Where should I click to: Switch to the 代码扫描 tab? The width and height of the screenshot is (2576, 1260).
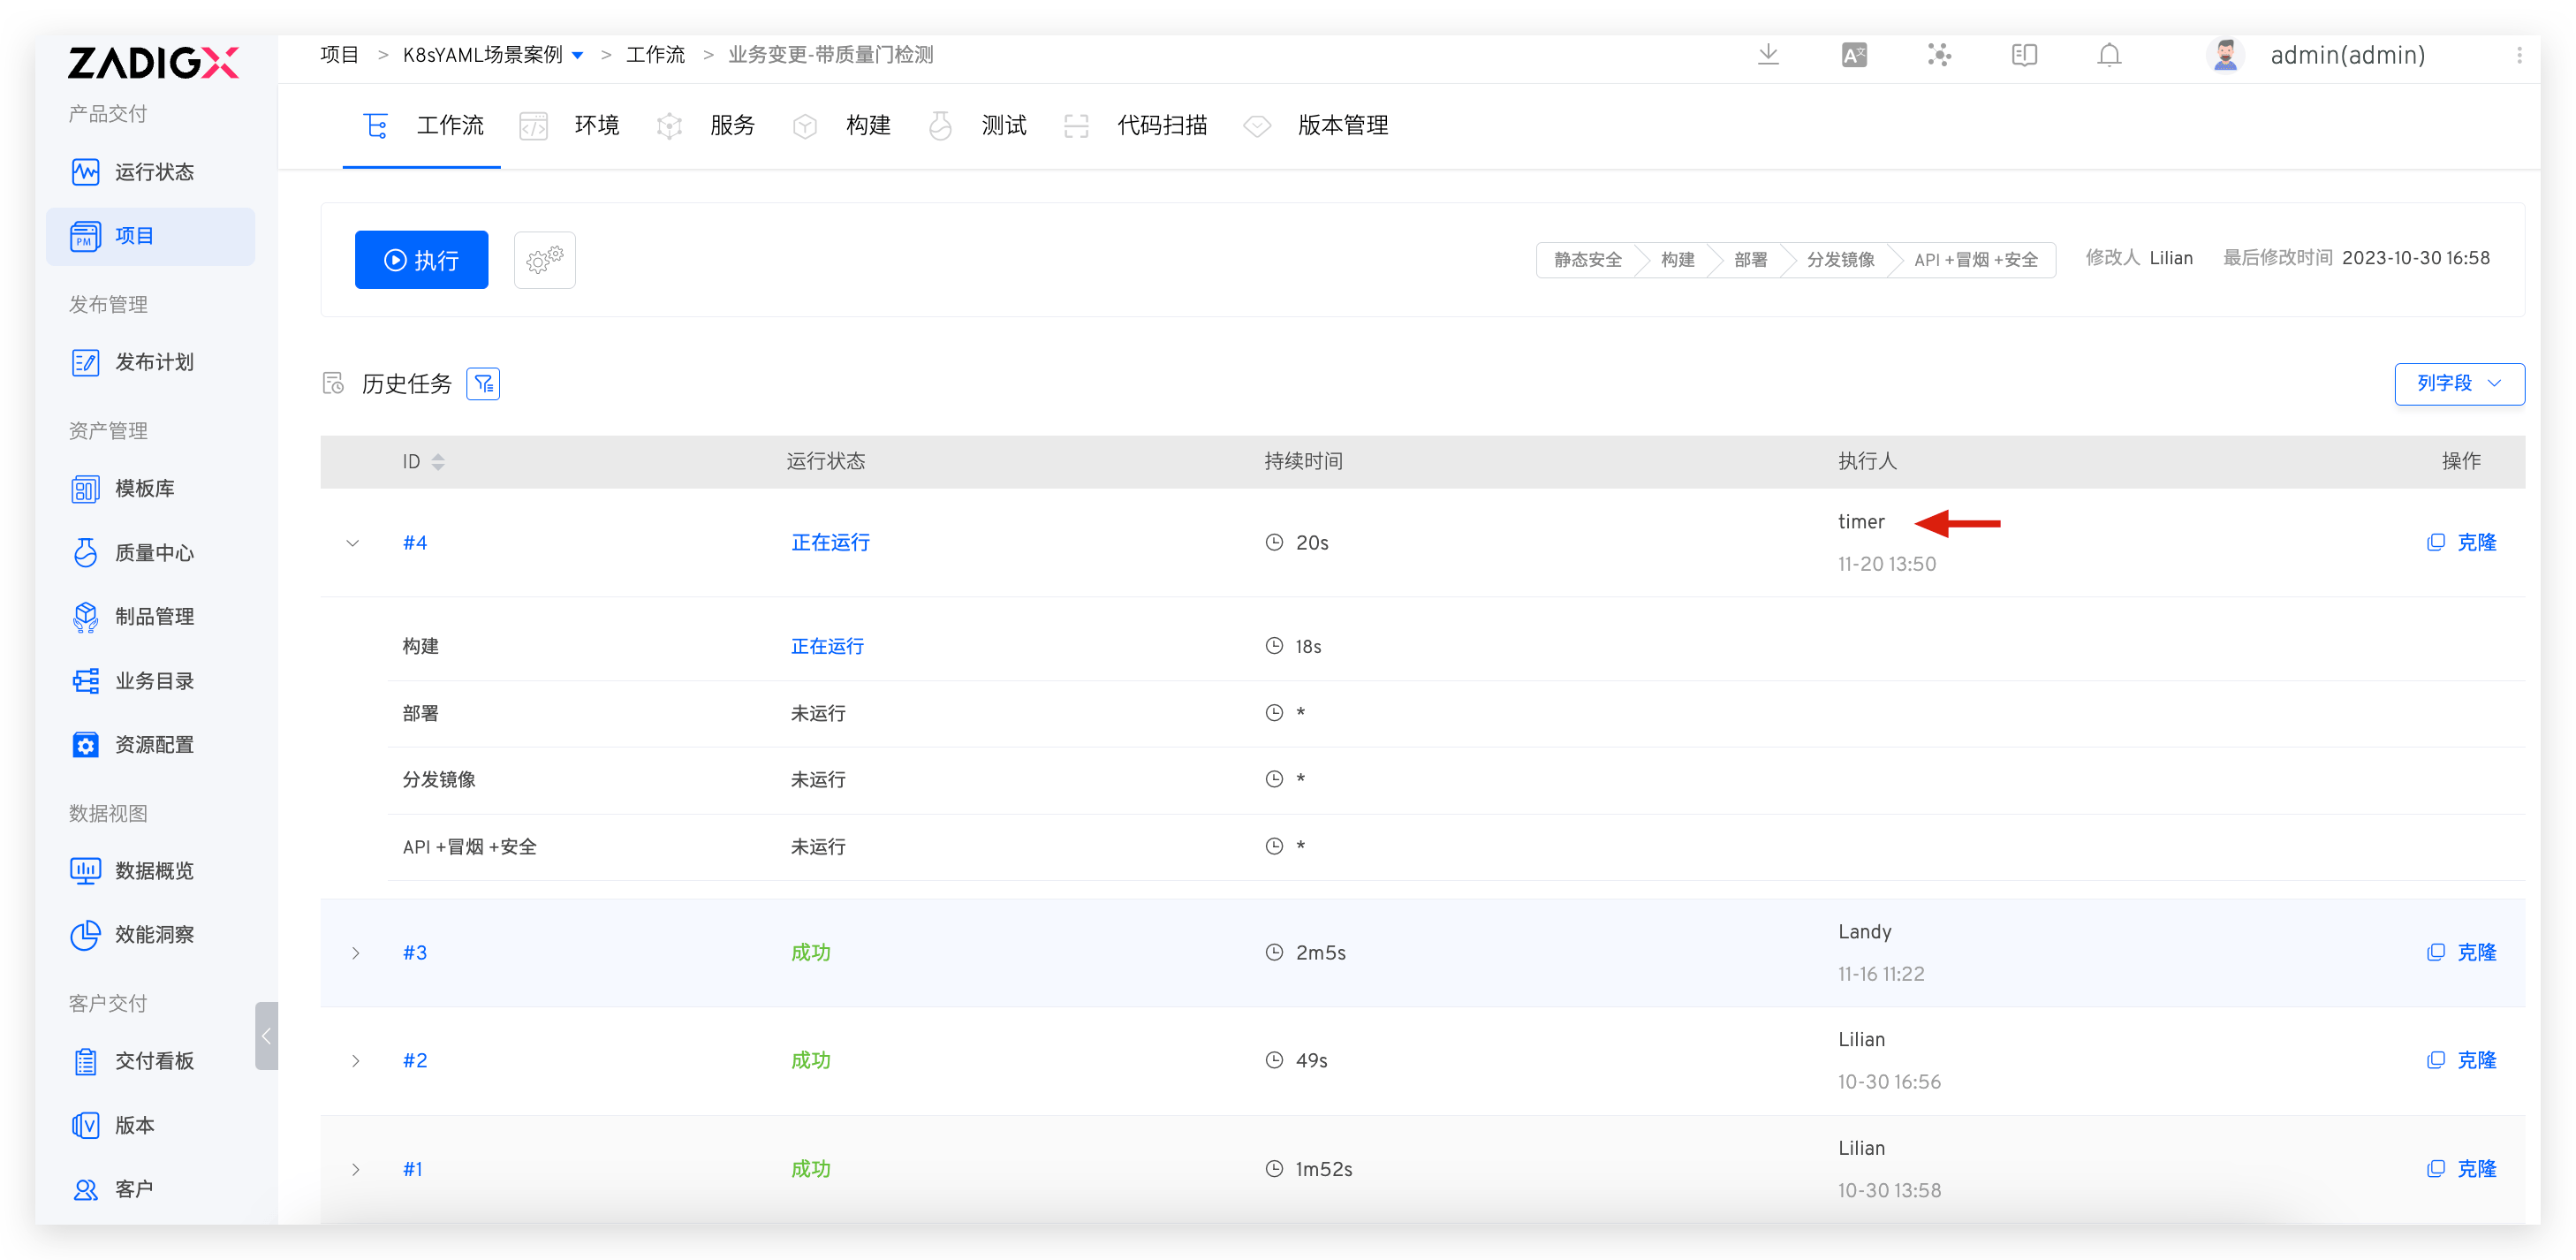point(1162,125)
